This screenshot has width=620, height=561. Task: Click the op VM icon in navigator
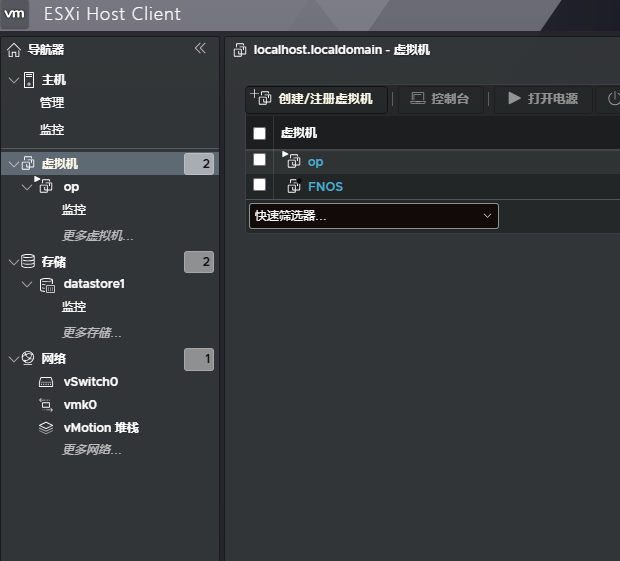click(x=45, y=185)
